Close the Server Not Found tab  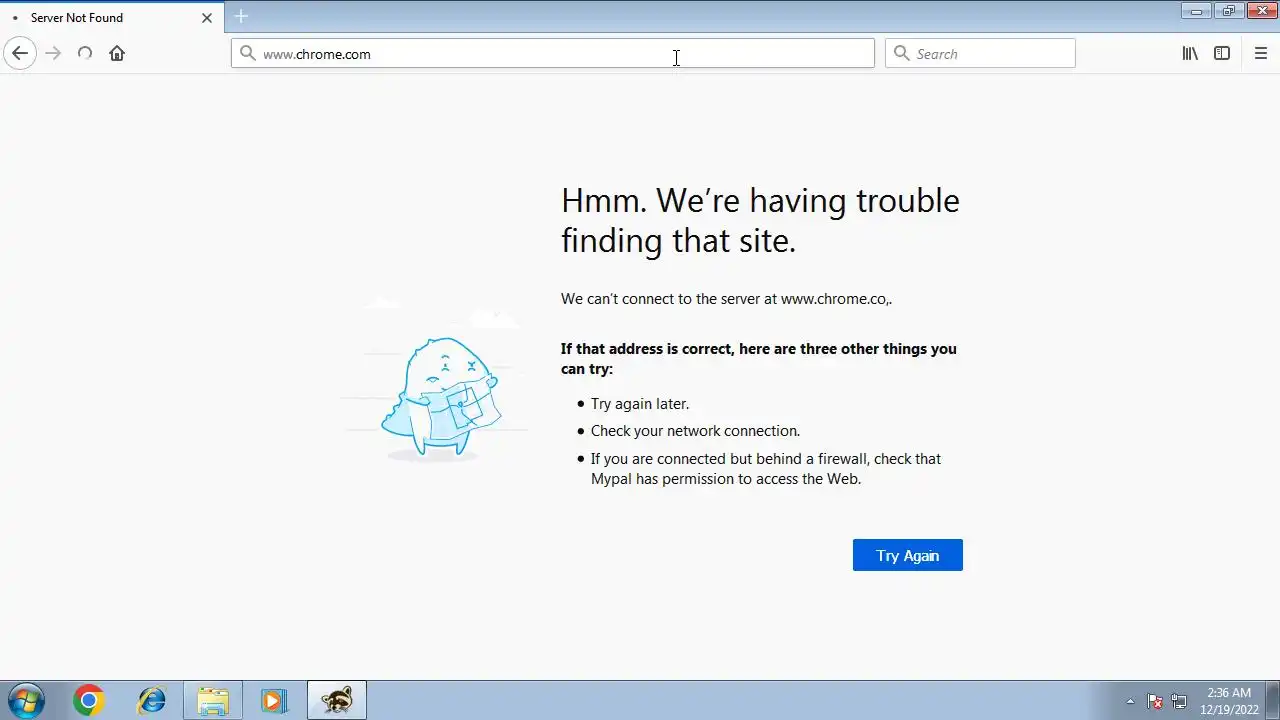tap(207, 17)
